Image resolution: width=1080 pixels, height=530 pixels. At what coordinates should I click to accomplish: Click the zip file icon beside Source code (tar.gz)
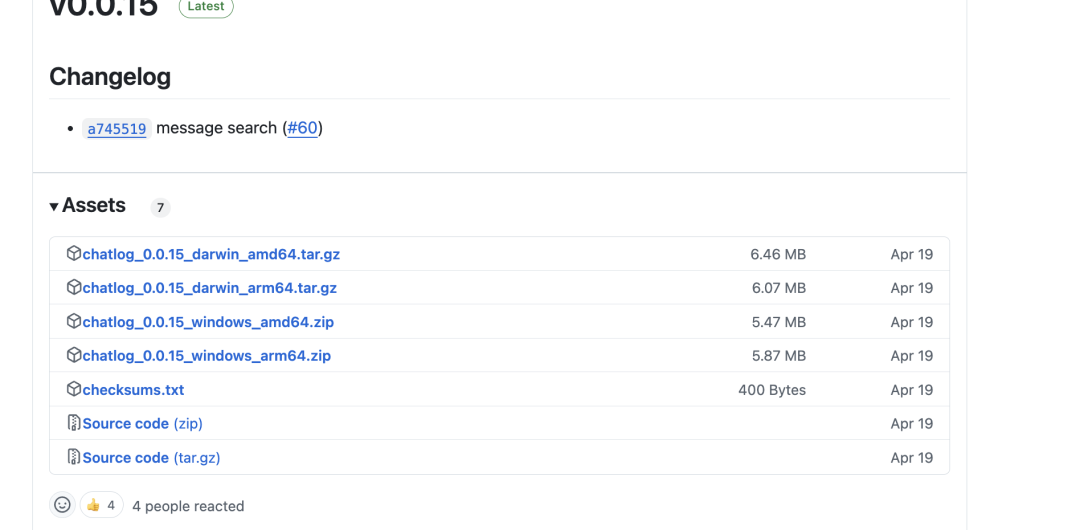pos(74,457)
